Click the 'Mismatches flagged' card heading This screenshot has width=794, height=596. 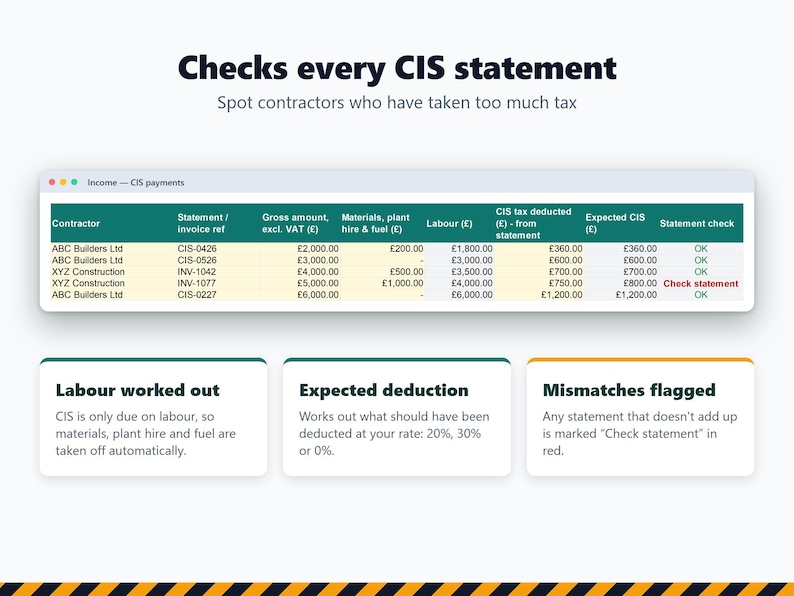point(629,390)
